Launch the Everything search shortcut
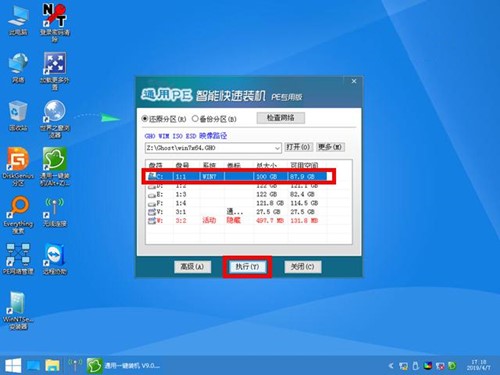 click(18, 214)
